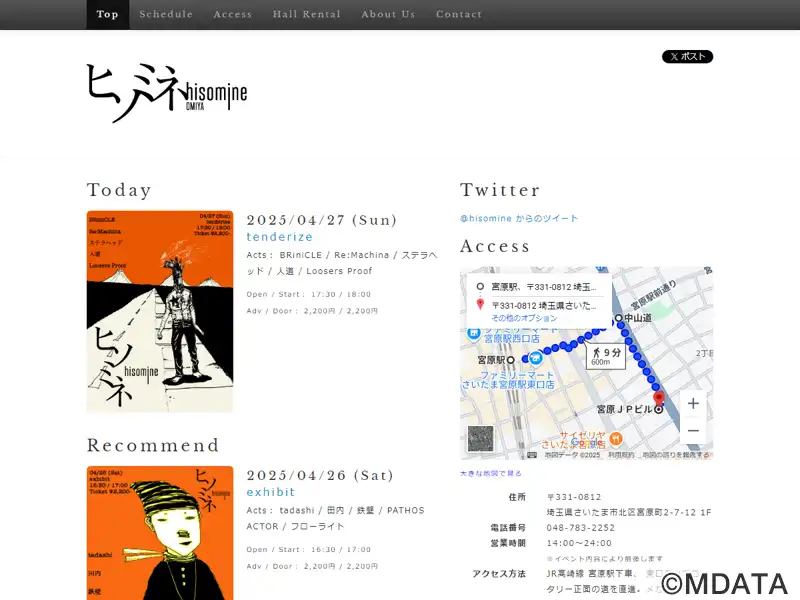The image size is (800, 600).
Task: Click the business hours 14:00～24:00
Action: pos(579,543)
